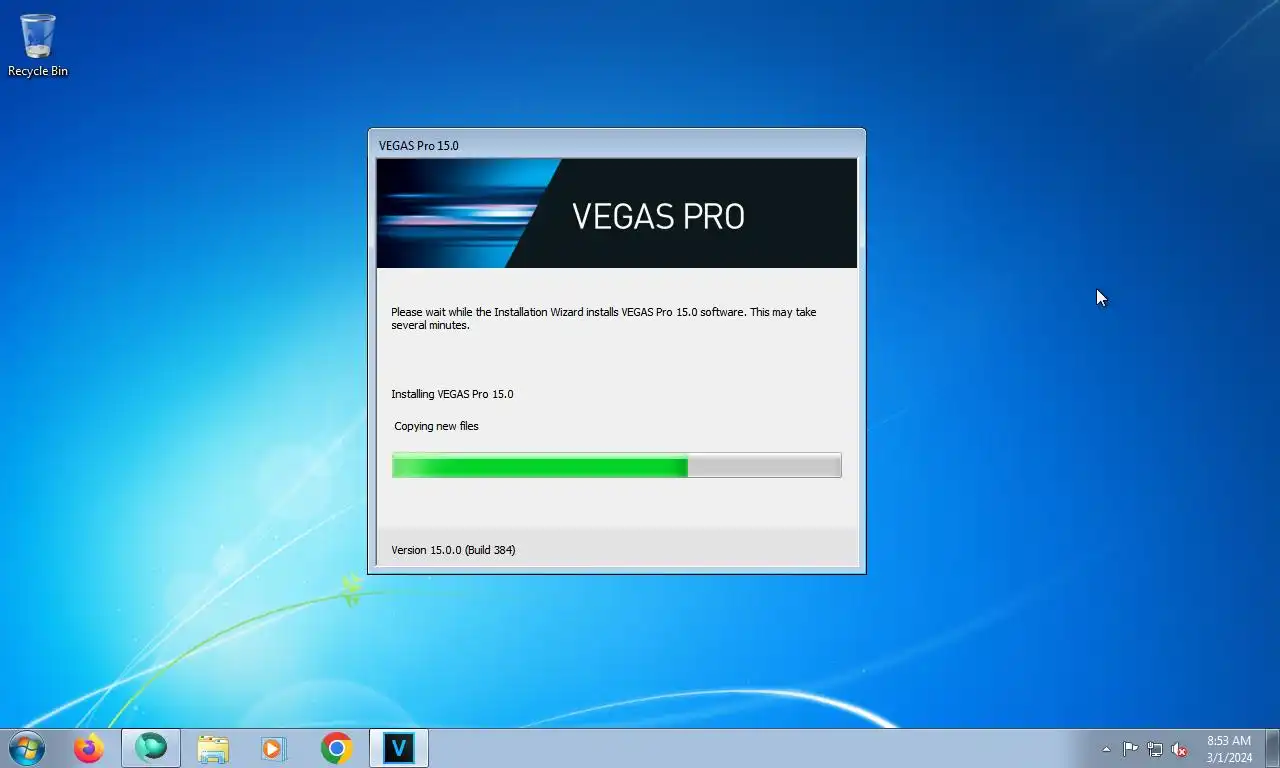The width and height of the screenshot is (1280, 768).
Task: Click the 'Please wait while' instruction text
Action: tap(604, 319)
